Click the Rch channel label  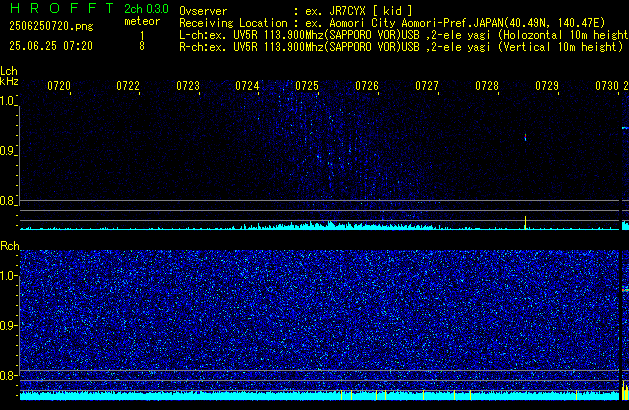coord(10,246)
